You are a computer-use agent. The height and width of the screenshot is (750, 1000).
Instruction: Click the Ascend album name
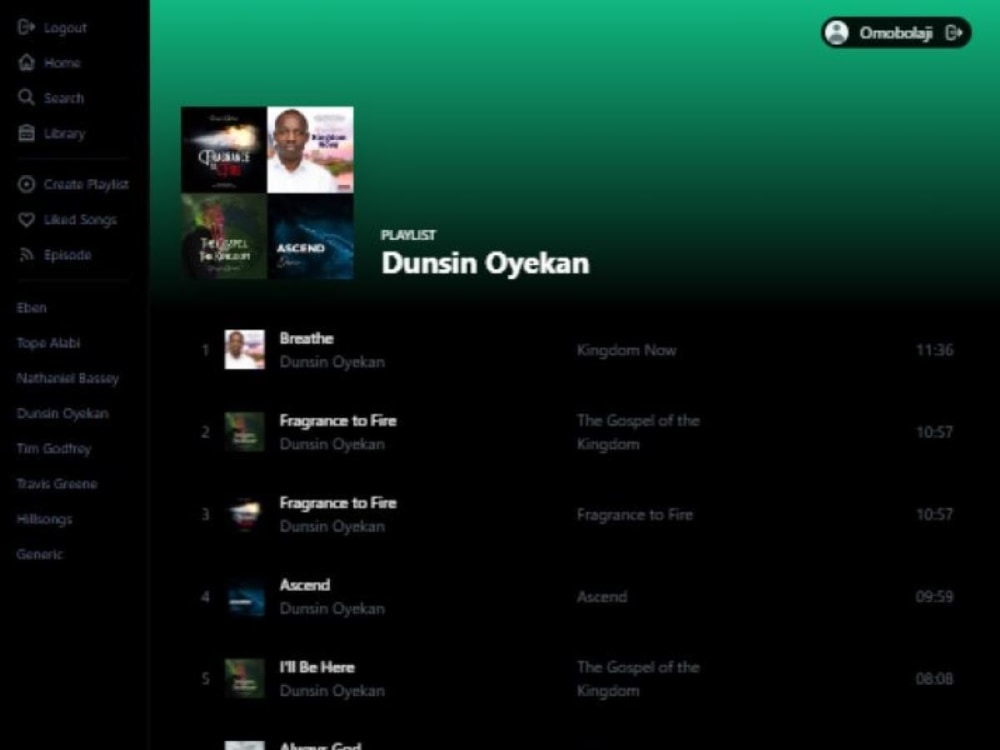point(601,597)
